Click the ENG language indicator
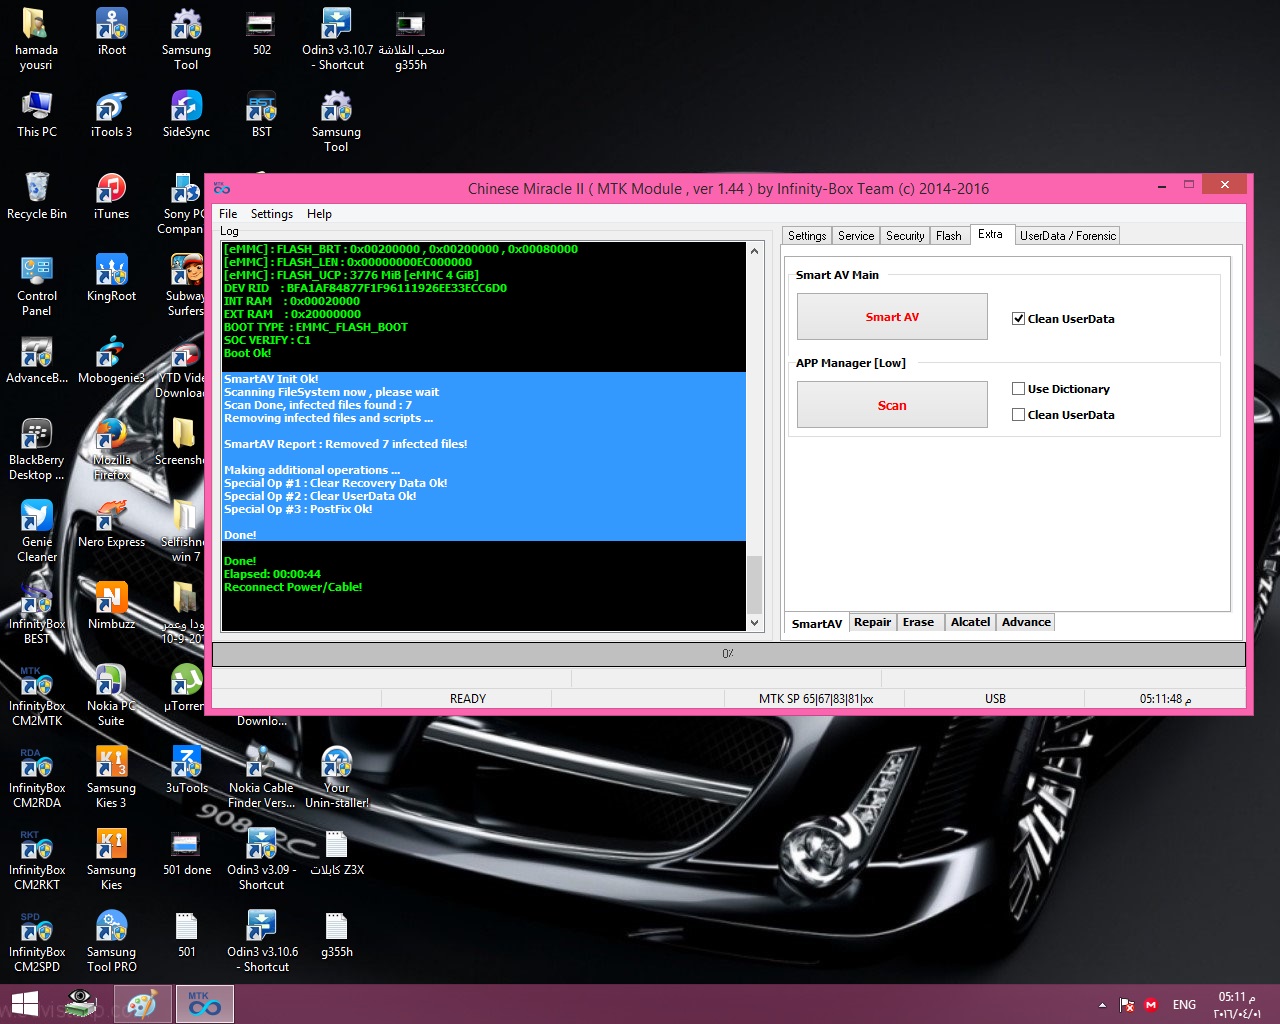The height and width of the screenshot is (1024, 1280). coord(1184,1005)
